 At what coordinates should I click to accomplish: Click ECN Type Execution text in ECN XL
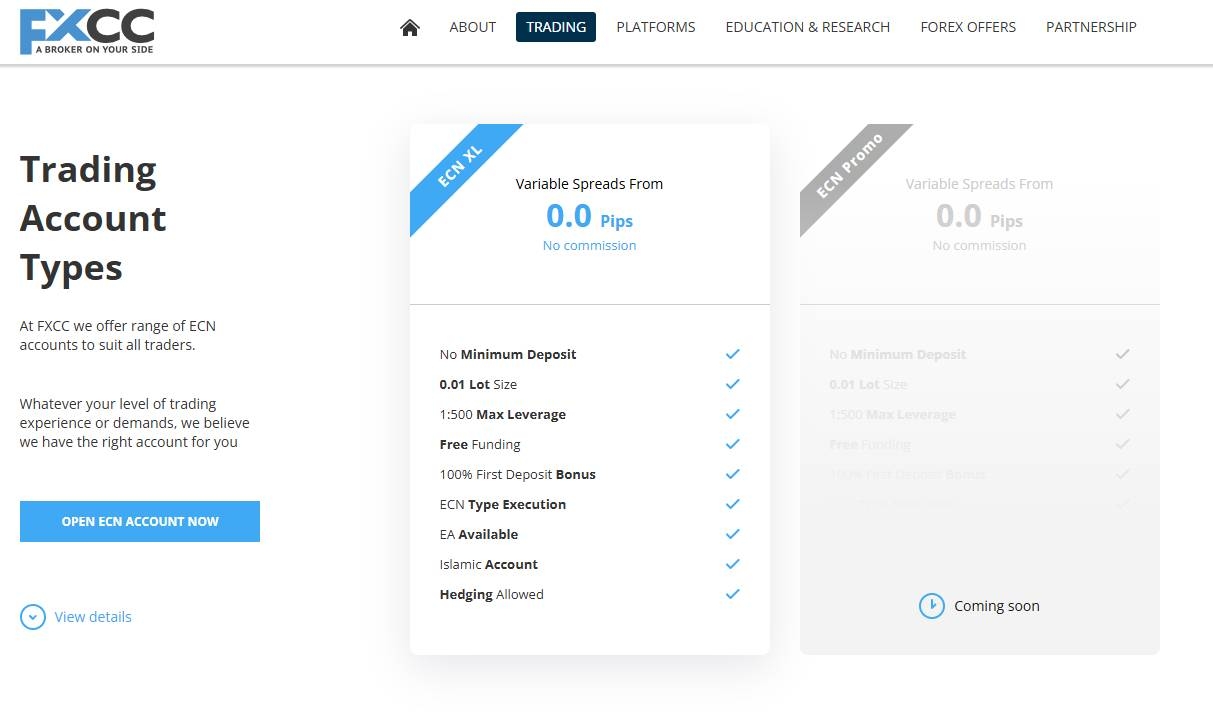pos(503,504)
